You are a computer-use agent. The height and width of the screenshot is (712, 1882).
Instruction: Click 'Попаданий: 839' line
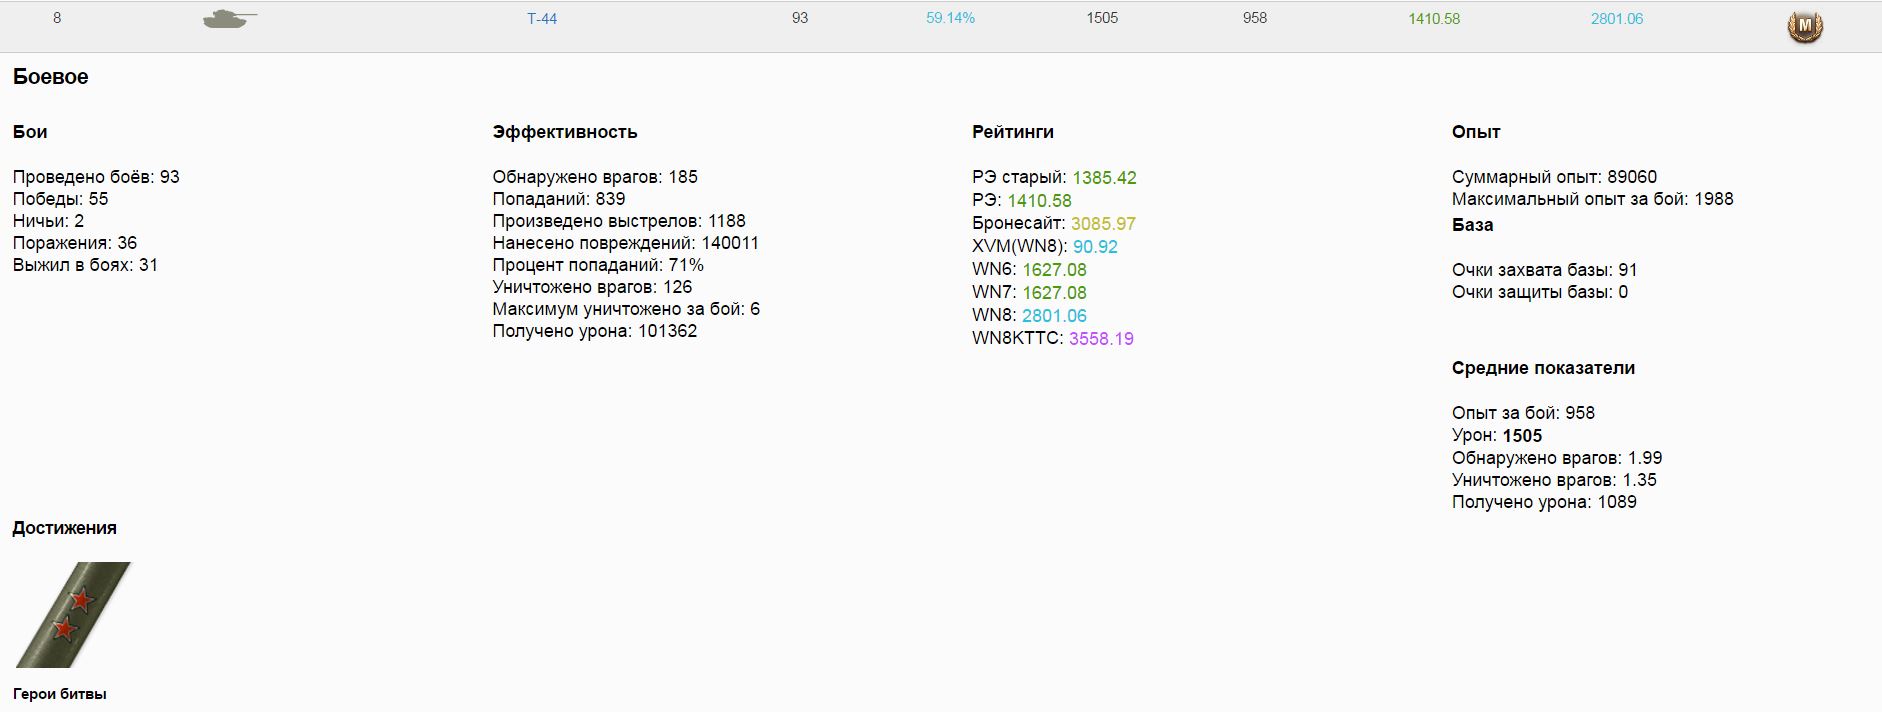click(x=559, y=199)
